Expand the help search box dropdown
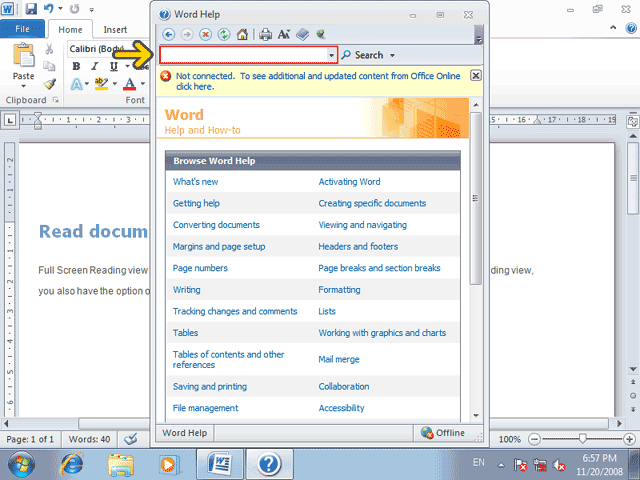 click(x=331, y=55)
